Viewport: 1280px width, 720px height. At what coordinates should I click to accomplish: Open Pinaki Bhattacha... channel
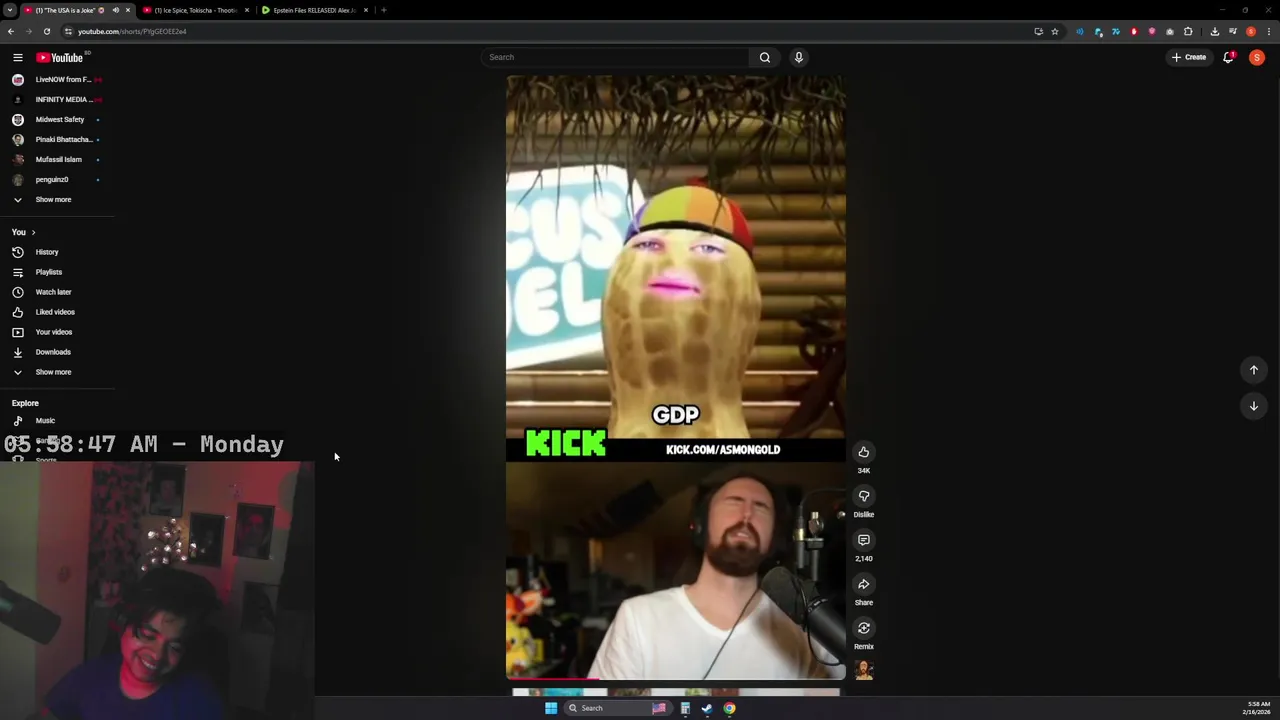coord(57,139)
